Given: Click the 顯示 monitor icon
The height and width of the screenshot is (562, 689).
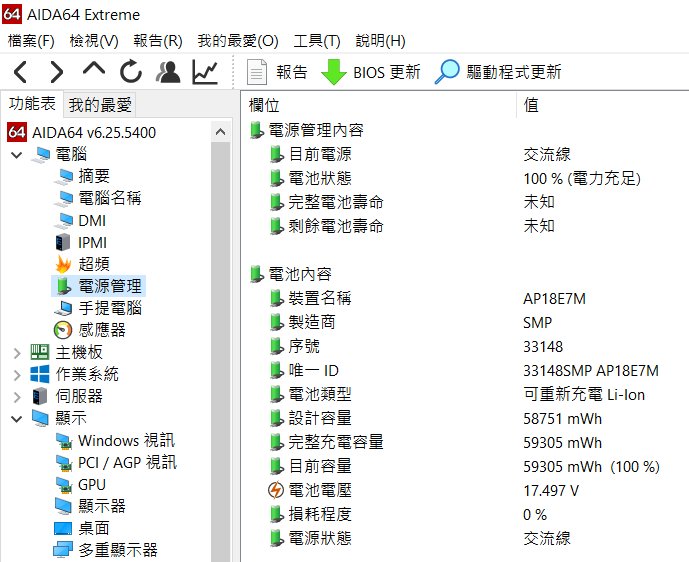Looking at the screenshot, I should [40, 418].
